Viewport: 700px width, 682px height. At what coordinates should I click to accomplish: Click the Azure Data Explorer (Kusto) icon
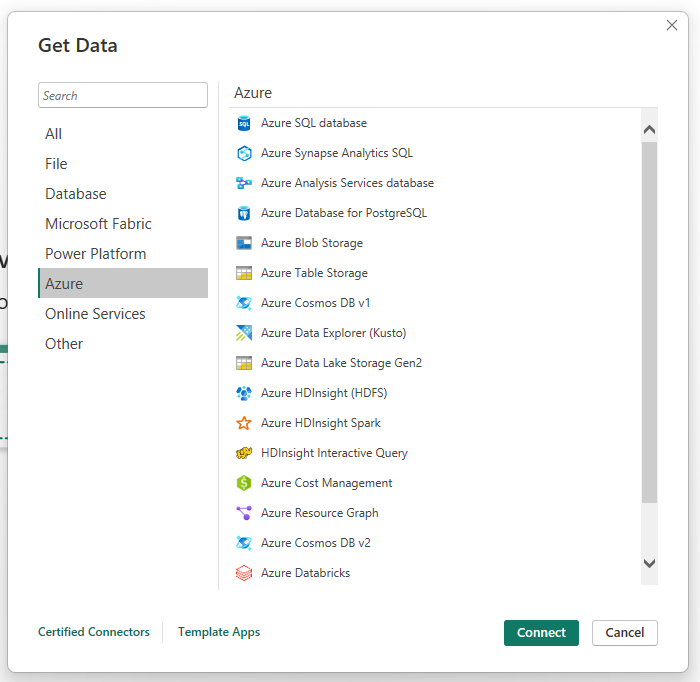[x=244, y=333]
